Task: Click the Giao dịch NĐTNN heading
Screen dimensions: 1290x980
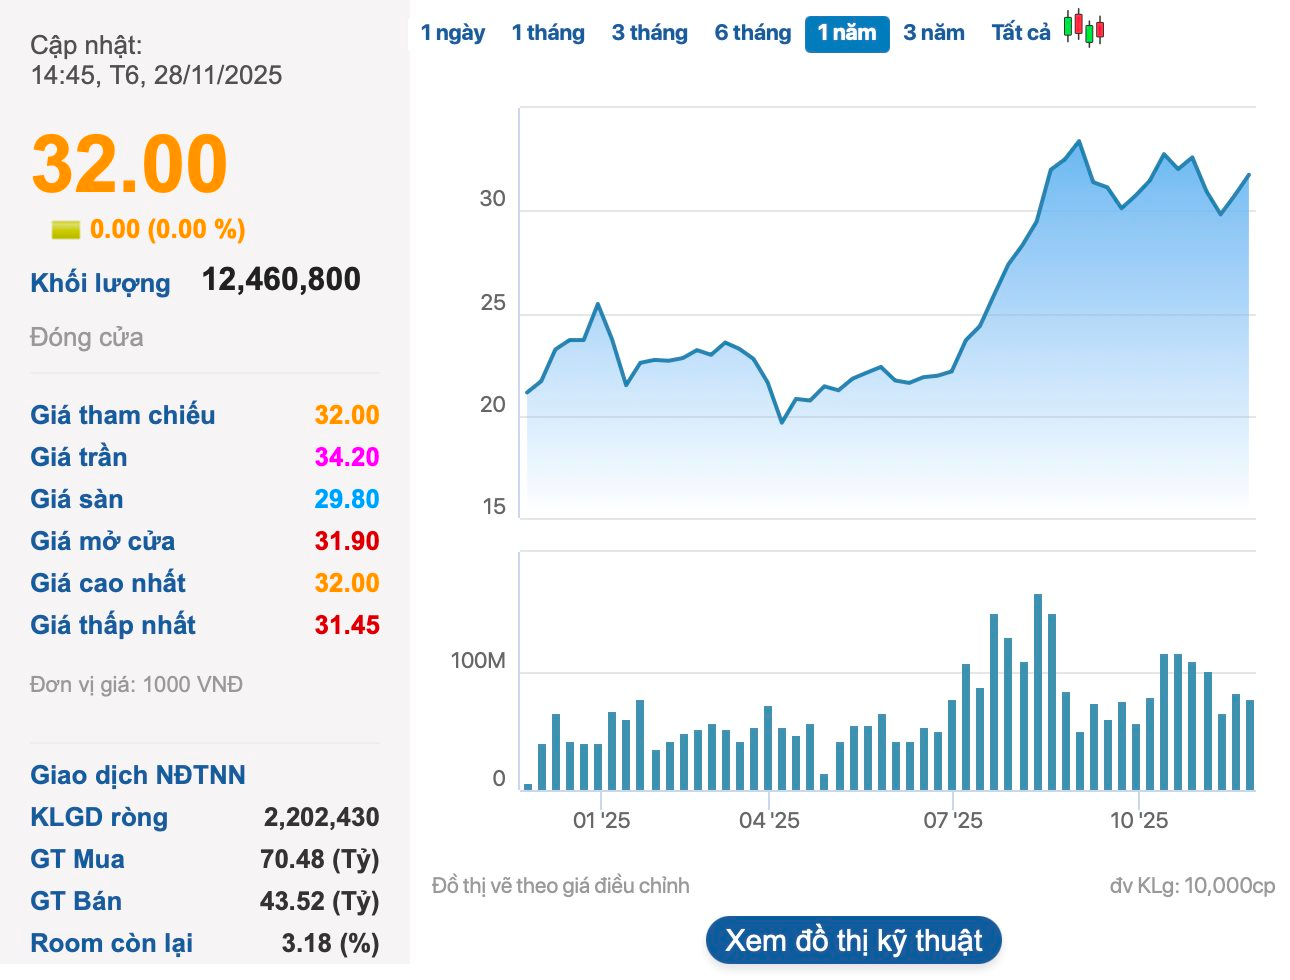Action: [138, 775]
